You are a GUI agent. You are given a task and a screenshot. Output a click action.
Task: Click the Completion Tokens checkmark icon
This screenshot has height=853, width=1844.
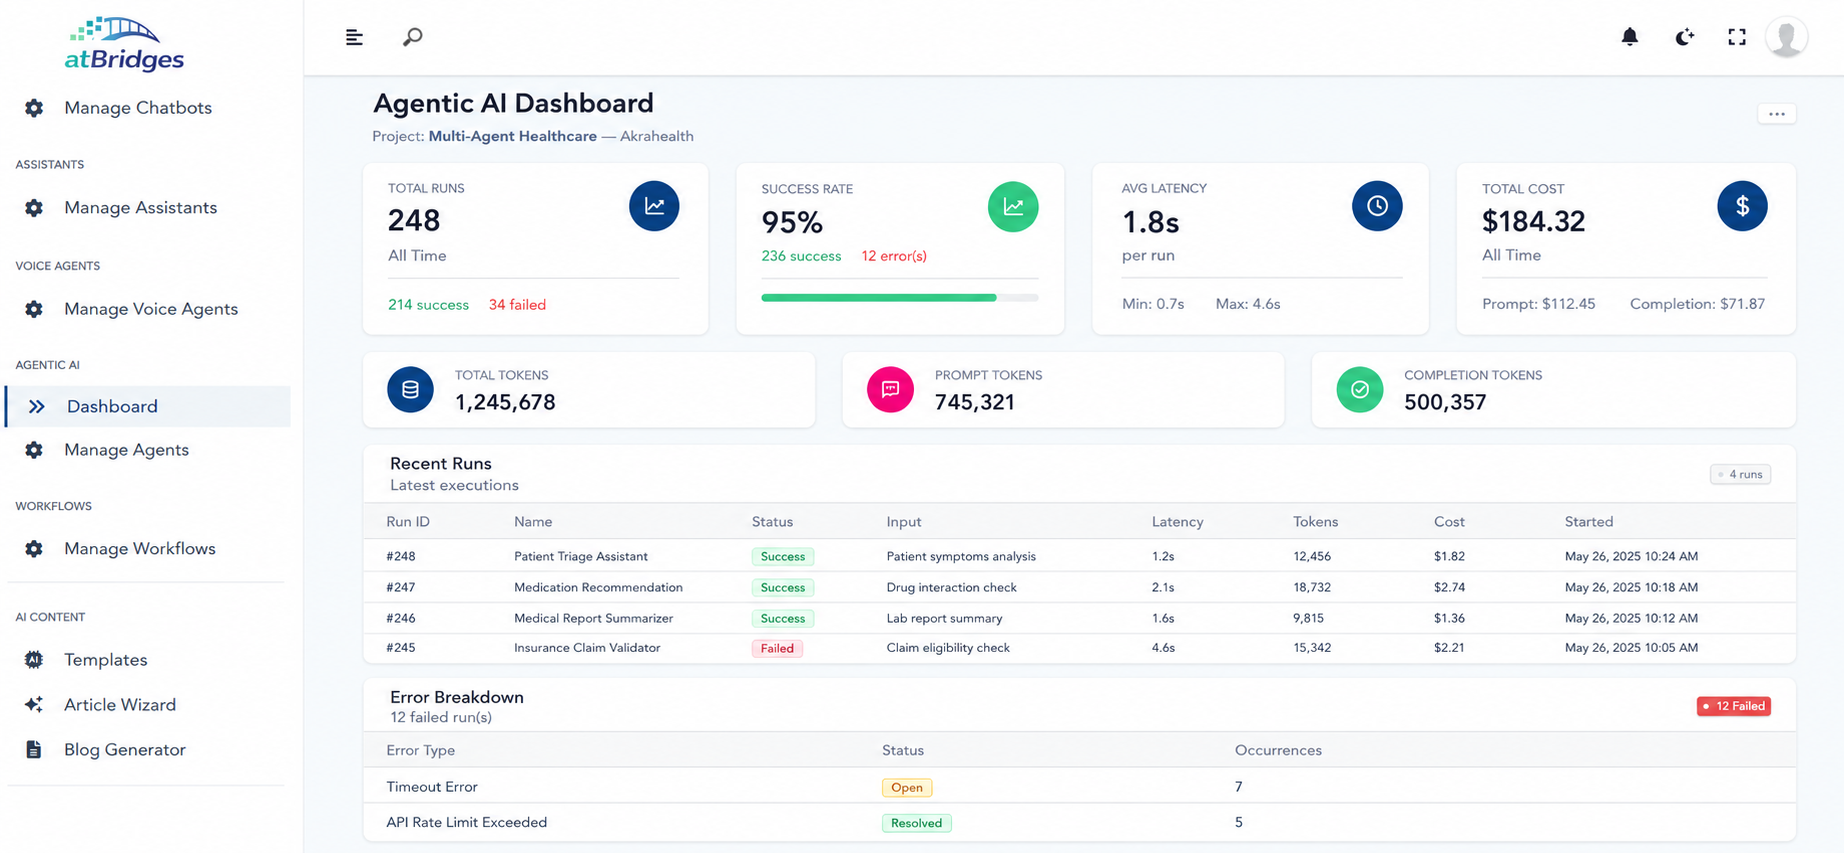(1360, 389)
